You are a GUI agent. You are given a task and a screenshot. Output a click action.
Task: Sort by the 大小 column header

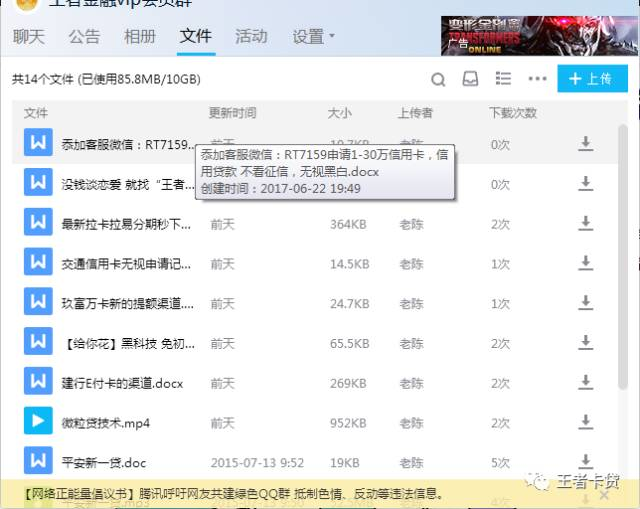[x=339, y=113]
